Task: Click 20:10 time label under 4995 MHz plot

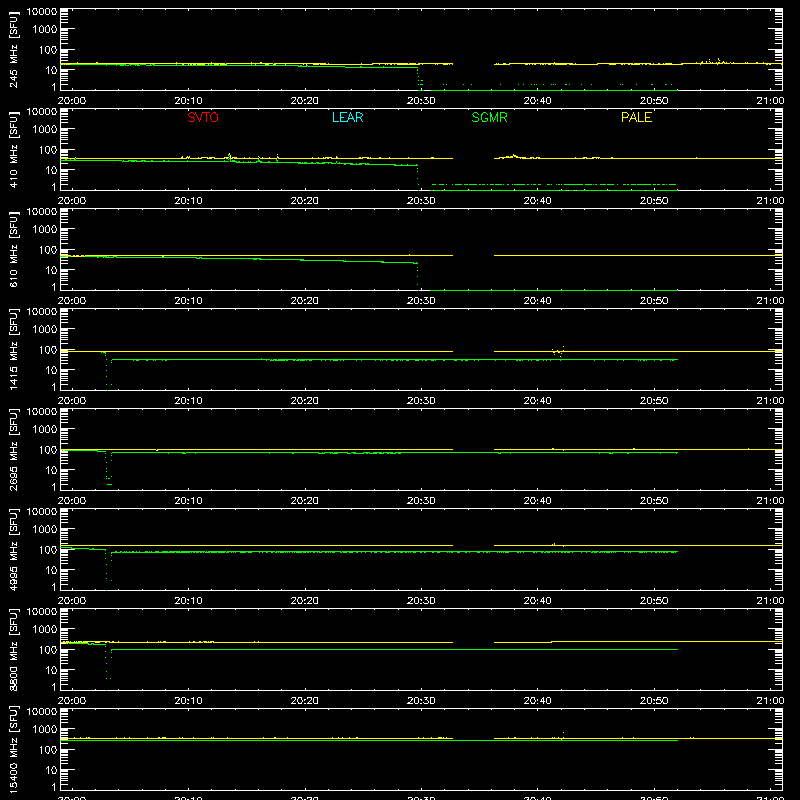Action: click(x=188, y=601)
